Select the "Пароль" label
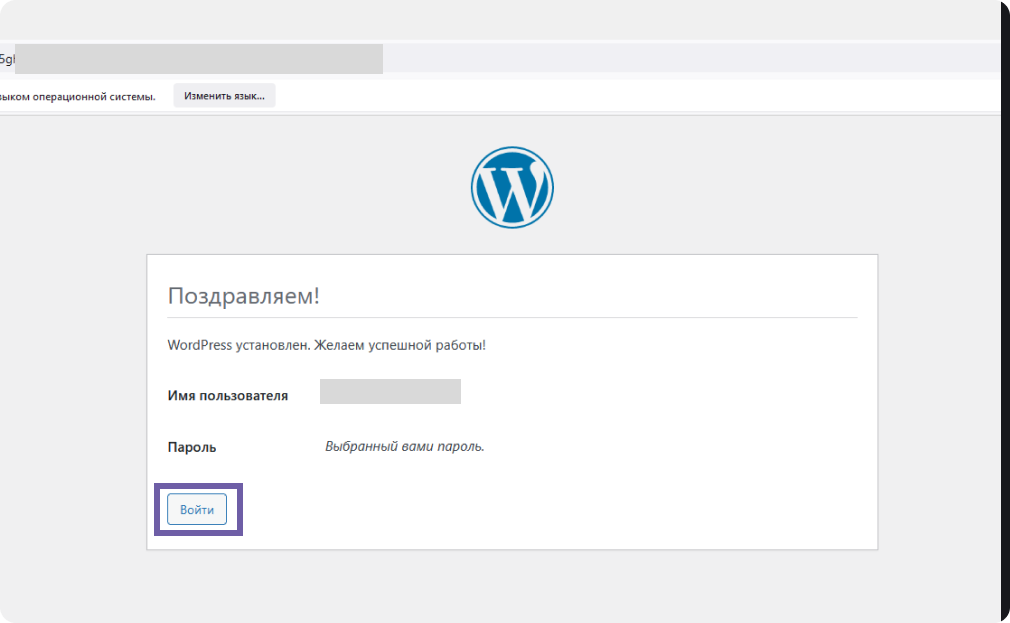The height and width of the screenshot is (623, 1010). click(x=192, y=447)
